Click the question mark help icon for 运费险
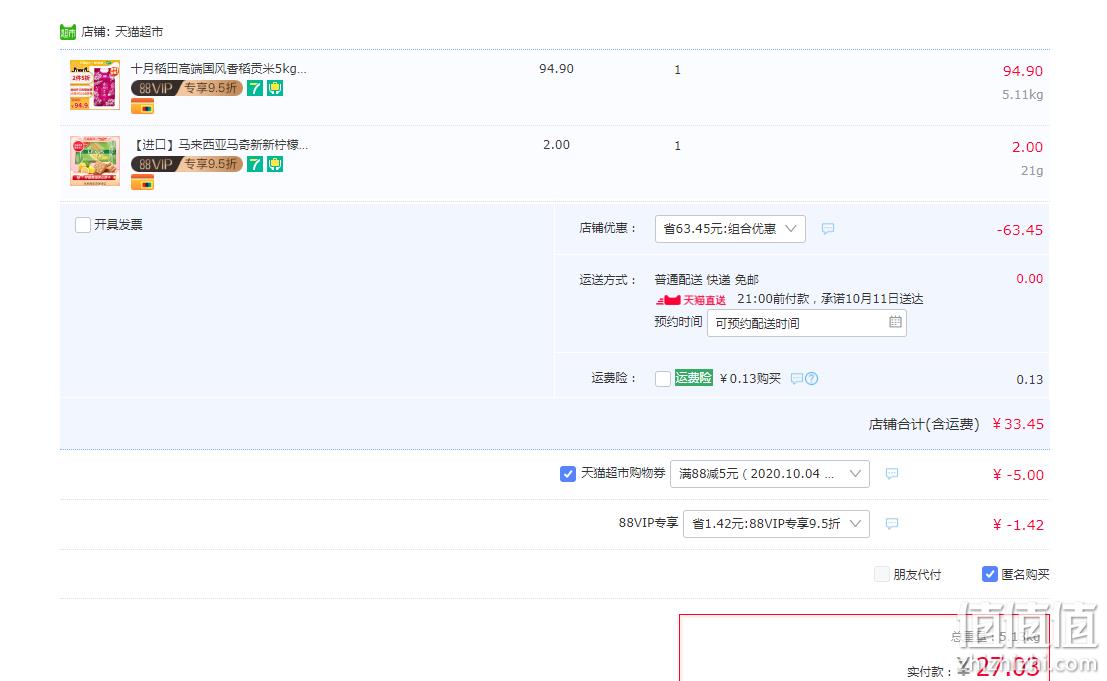This screenshot has width=1107, height=681. click(812, 379)
